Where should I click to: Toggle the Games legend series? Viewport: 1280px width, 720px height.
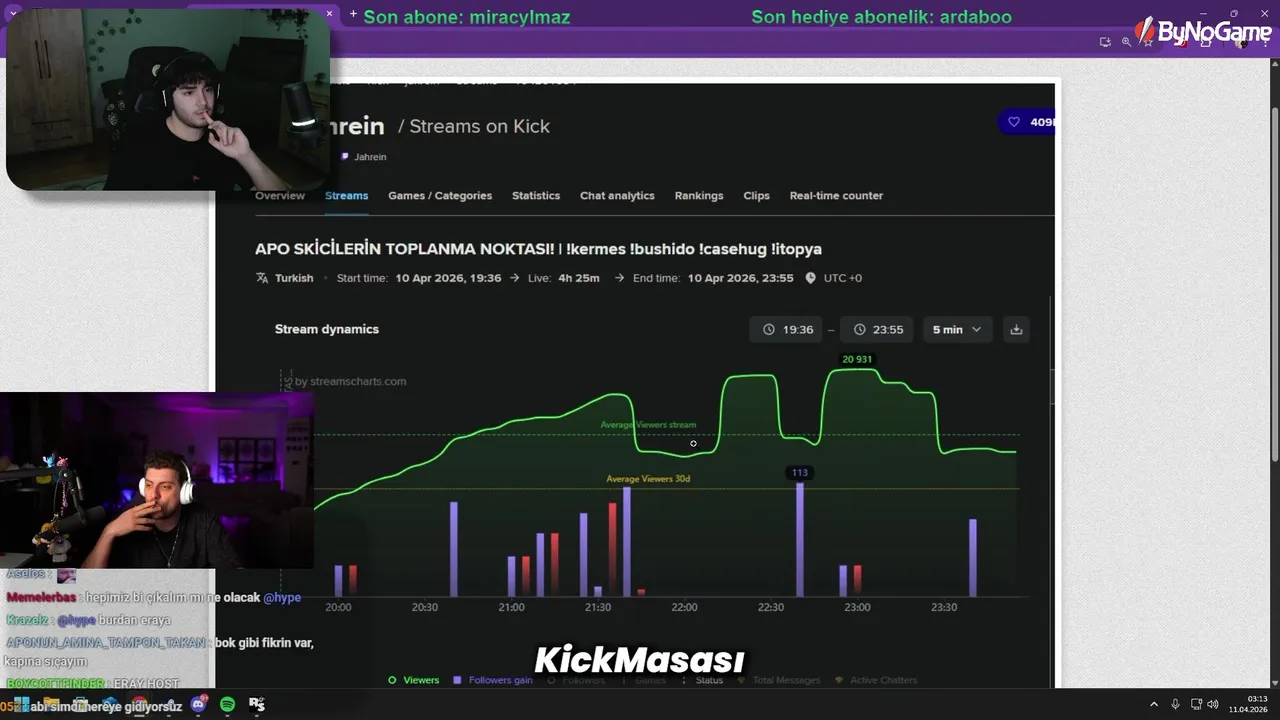tap(643, 680)
